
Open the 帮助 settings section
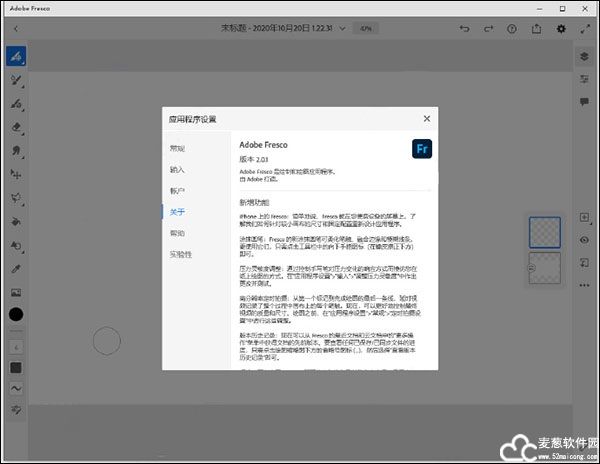[x=177, y=233]
